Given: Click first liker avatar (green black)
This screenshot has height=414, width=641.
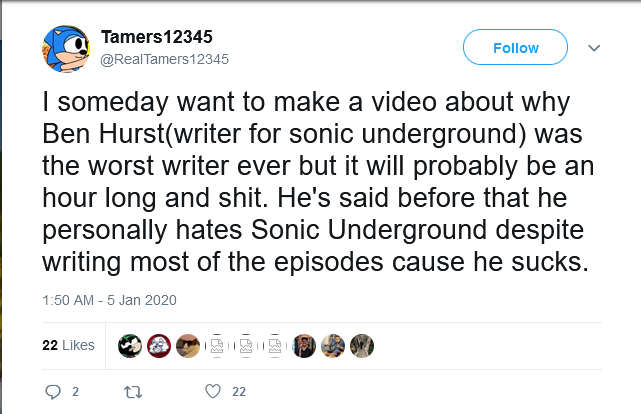Looking at the screenshot, I should (130, 345).
